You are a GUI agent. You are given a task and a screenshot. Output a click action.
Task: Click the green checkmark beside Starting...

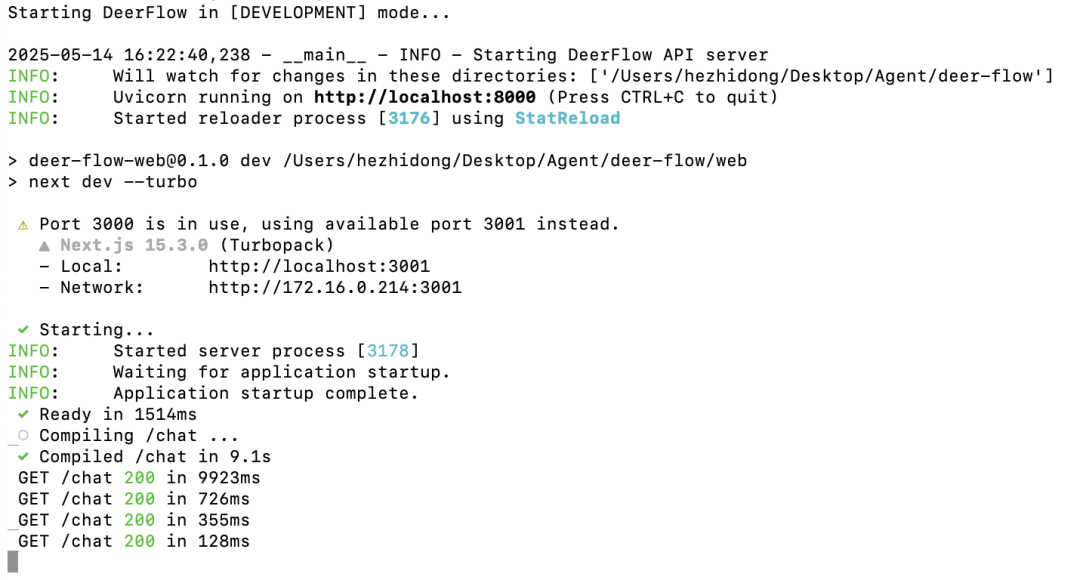coord(22,330)
